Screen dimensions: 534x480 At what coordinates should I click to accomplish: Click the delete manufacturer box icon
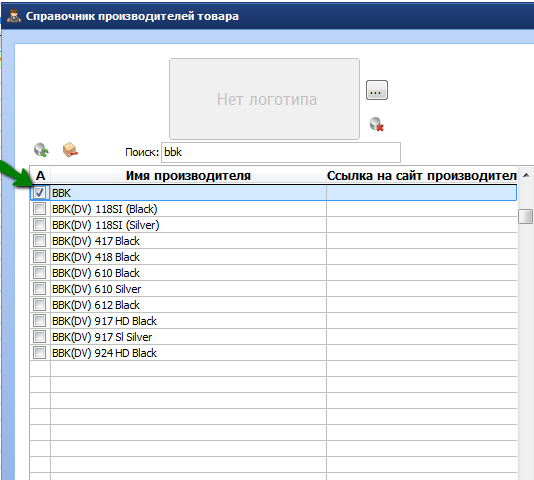(x=70, y=150)
